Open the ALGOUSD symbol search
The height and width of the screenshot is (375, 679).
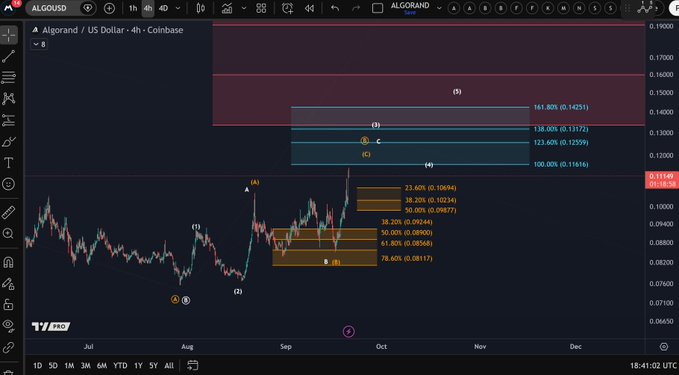[x=49, y=8]
